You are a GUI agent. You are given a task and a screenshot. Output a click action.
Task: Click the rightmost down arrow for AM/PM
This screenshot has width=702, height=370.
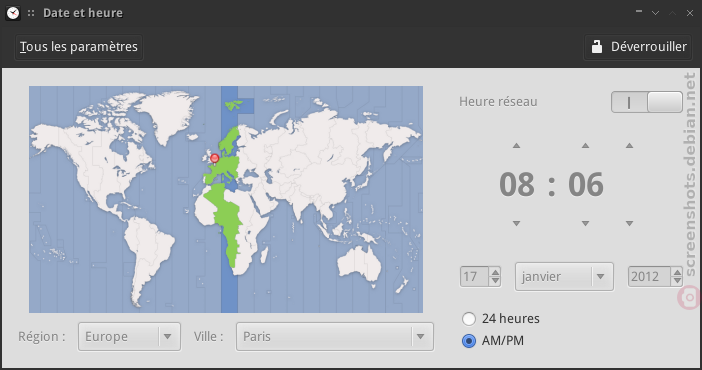pyautogui.click(x=629, y=223)
